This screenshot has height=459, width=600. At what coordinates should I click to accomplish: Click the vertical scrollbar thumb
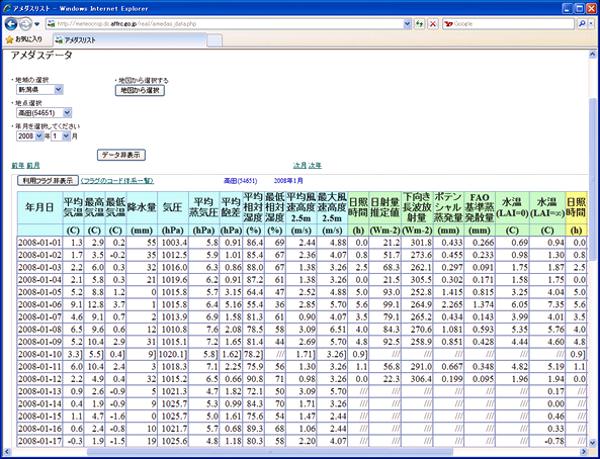[592, 179]
